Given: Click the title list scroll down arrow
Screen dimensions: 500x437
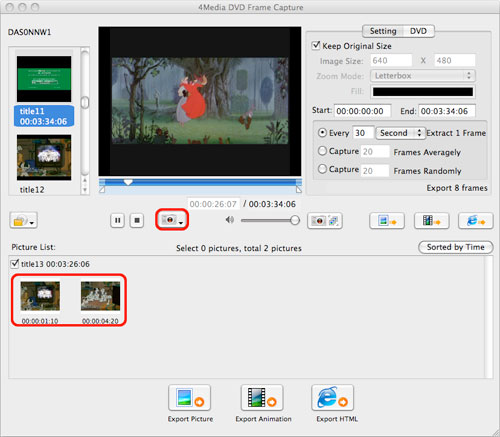Looking at the screenshot, I should click(x=85, y=190).
